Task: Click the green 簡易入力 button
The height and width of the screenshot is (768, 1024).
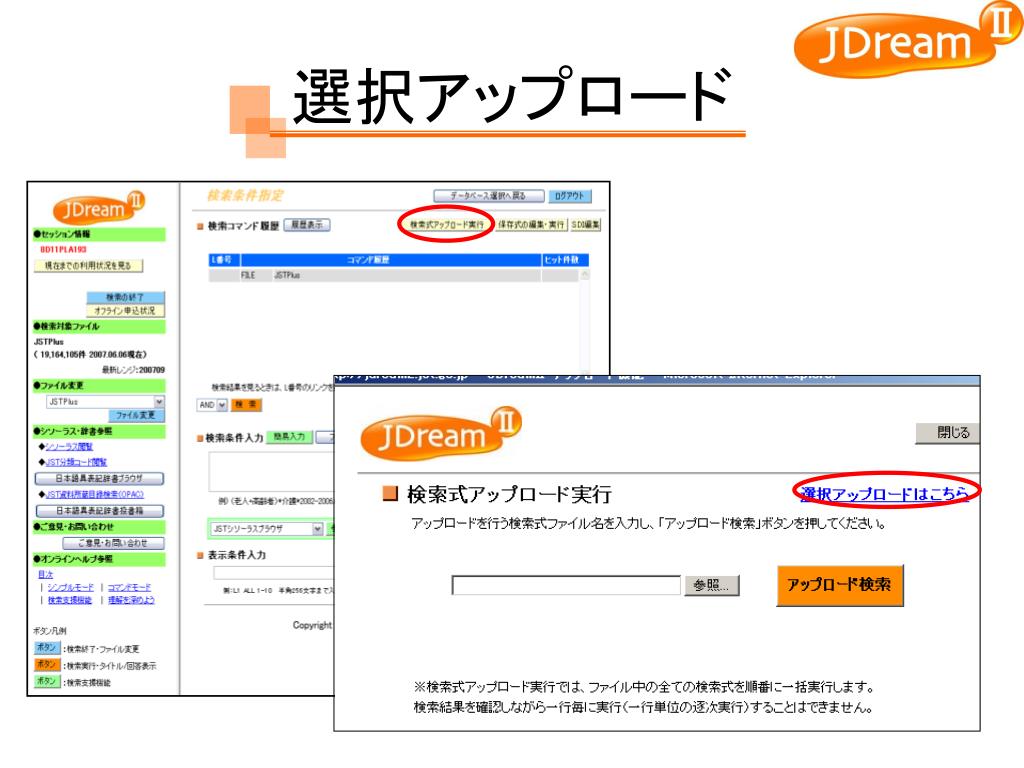Action: pos(289,437)
